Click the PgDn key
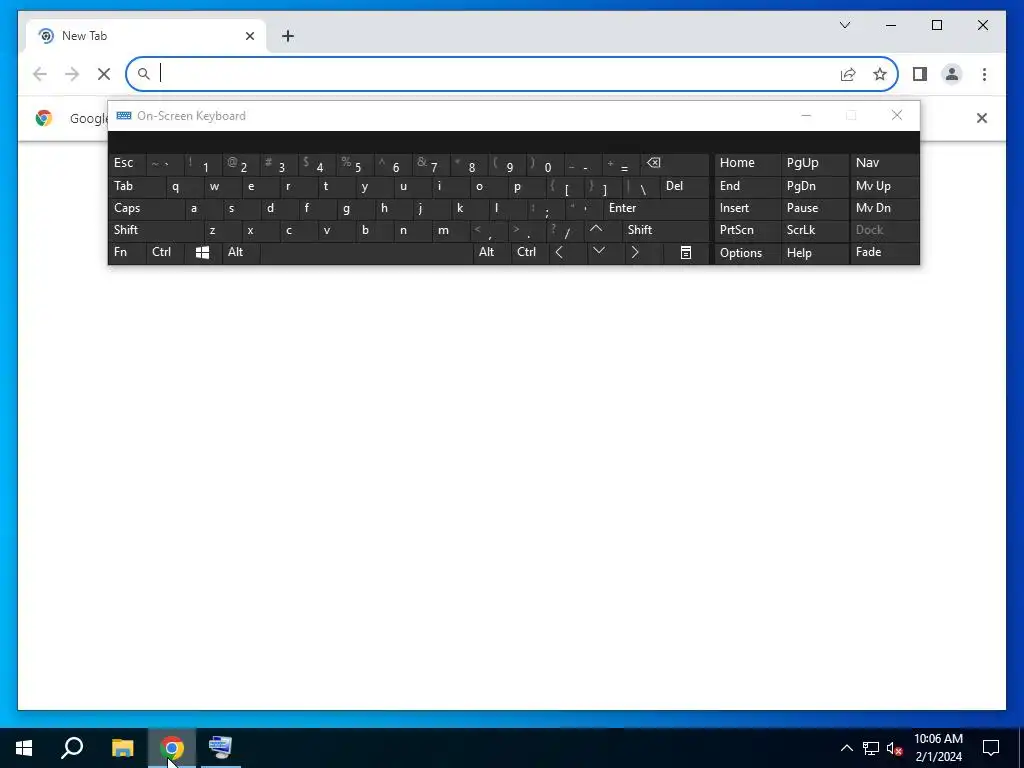Screen dimensions: 1024x768 tap(814, 187)
